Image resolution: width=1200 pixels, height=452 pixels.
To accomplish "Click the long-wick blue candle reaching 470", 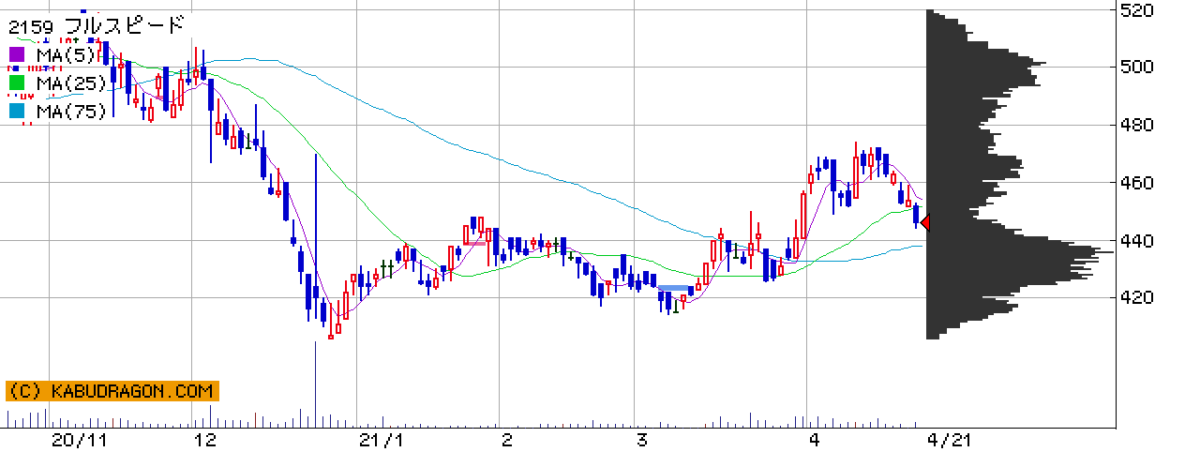I will click(316, 237).
